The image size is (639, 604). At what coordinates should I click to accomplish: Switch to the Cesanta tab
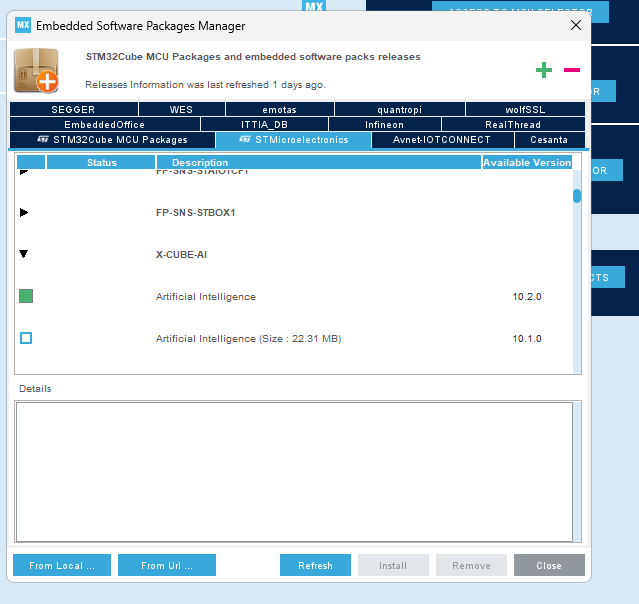[549, 140]
